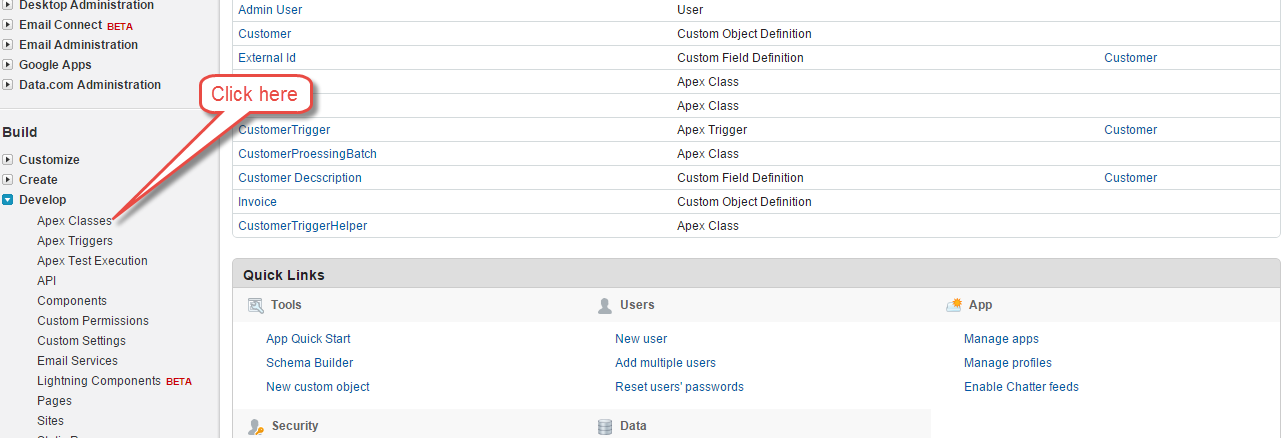Go to Apex Test Execution

92,261
